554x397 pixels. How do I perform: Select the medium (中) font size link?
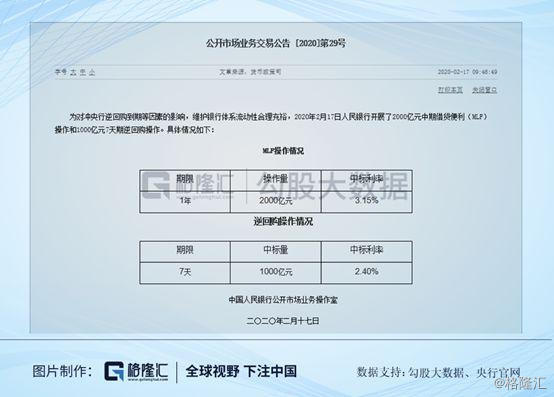point(83,72)
